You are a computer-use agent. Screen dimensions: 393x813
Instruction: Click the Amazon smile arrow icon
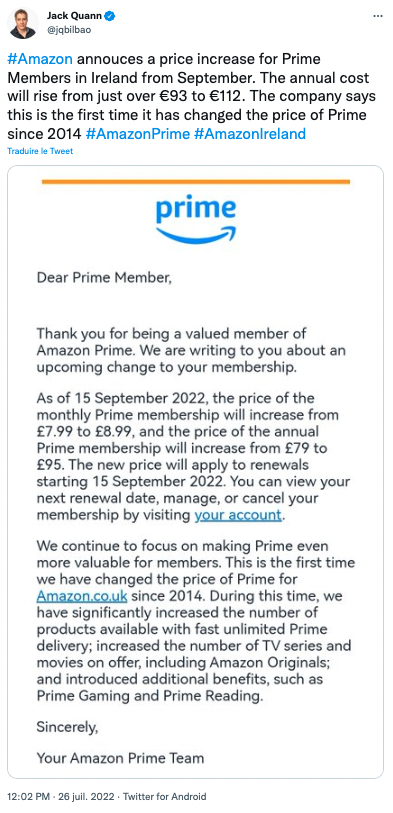click(196, 235)
